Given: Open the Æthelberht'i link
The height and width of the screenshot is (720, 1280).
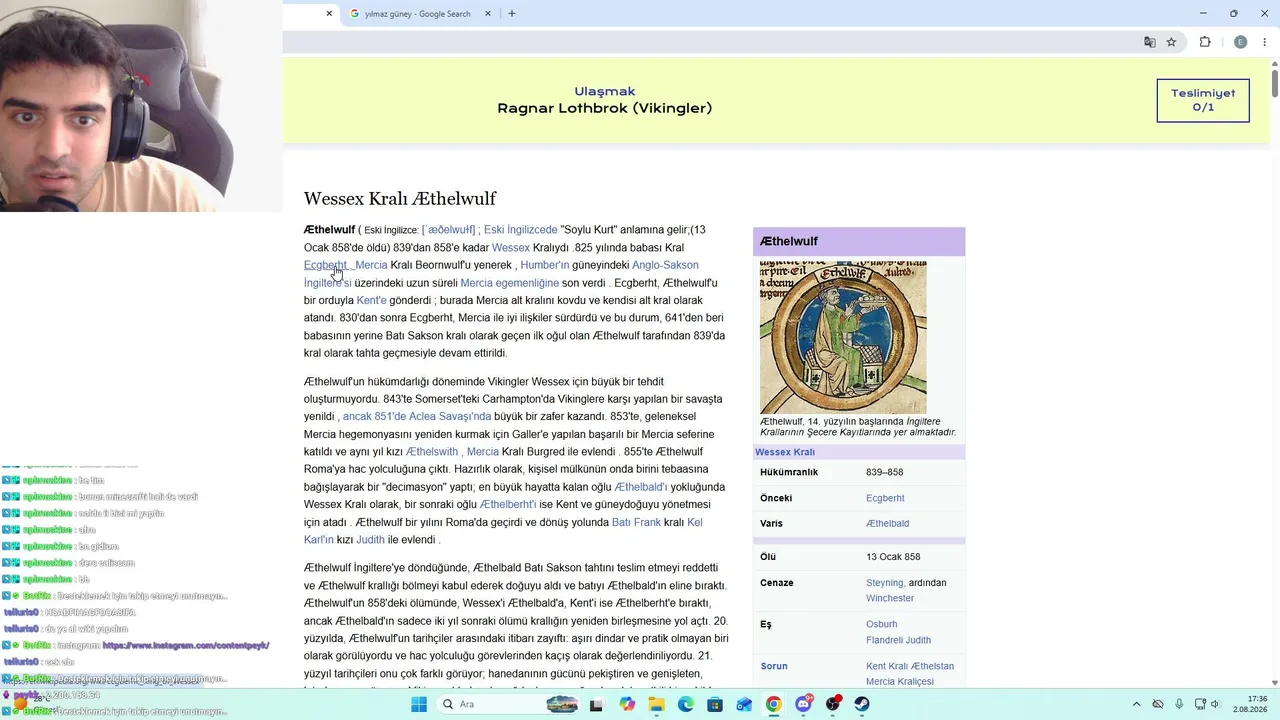Looking at the screenshot, I should [x=508, y=504].
